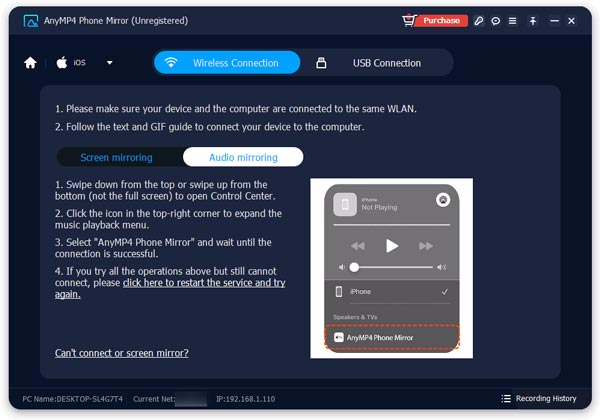Click the PC Name:DESKTOP-SL4G7T4 status text
Screen dimensions: 600x420
click(x=73, y=399)
